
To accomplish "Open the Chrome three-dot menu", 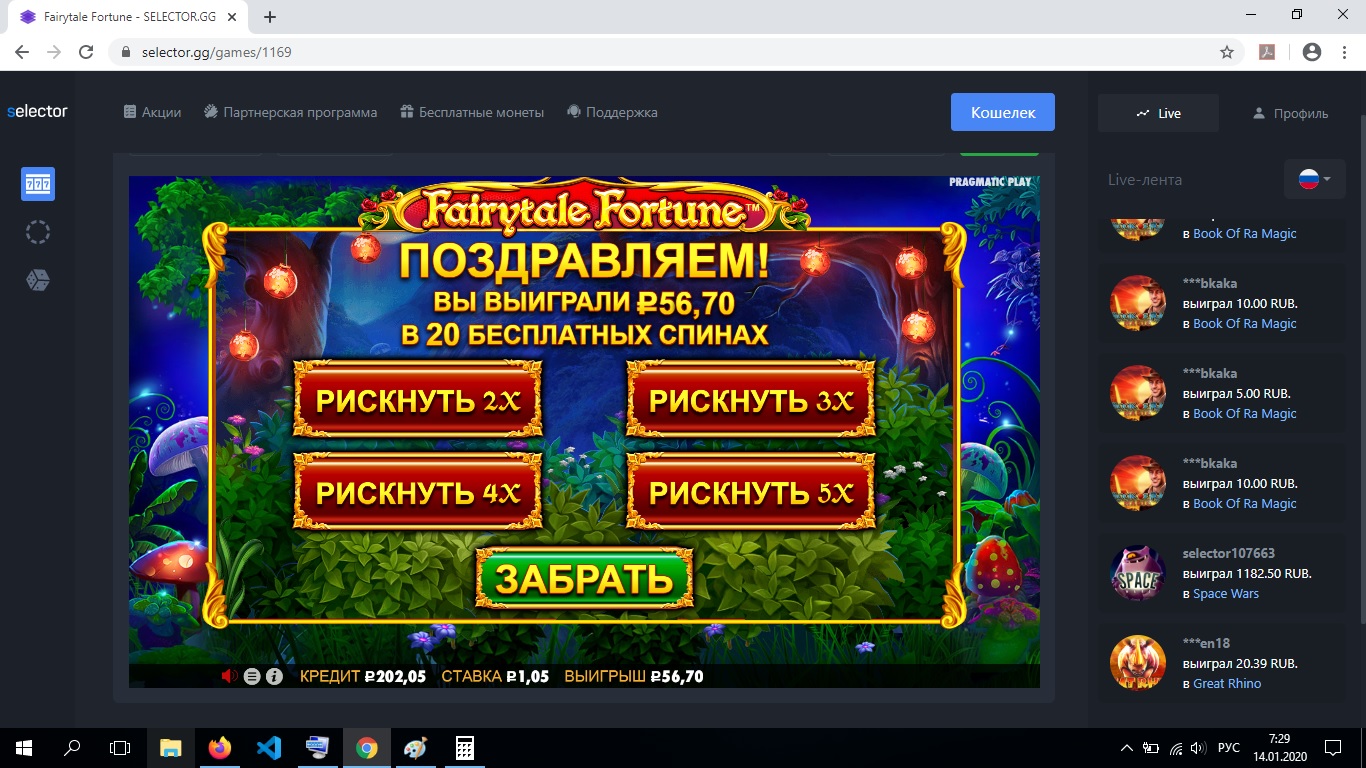I will 1344,52.
